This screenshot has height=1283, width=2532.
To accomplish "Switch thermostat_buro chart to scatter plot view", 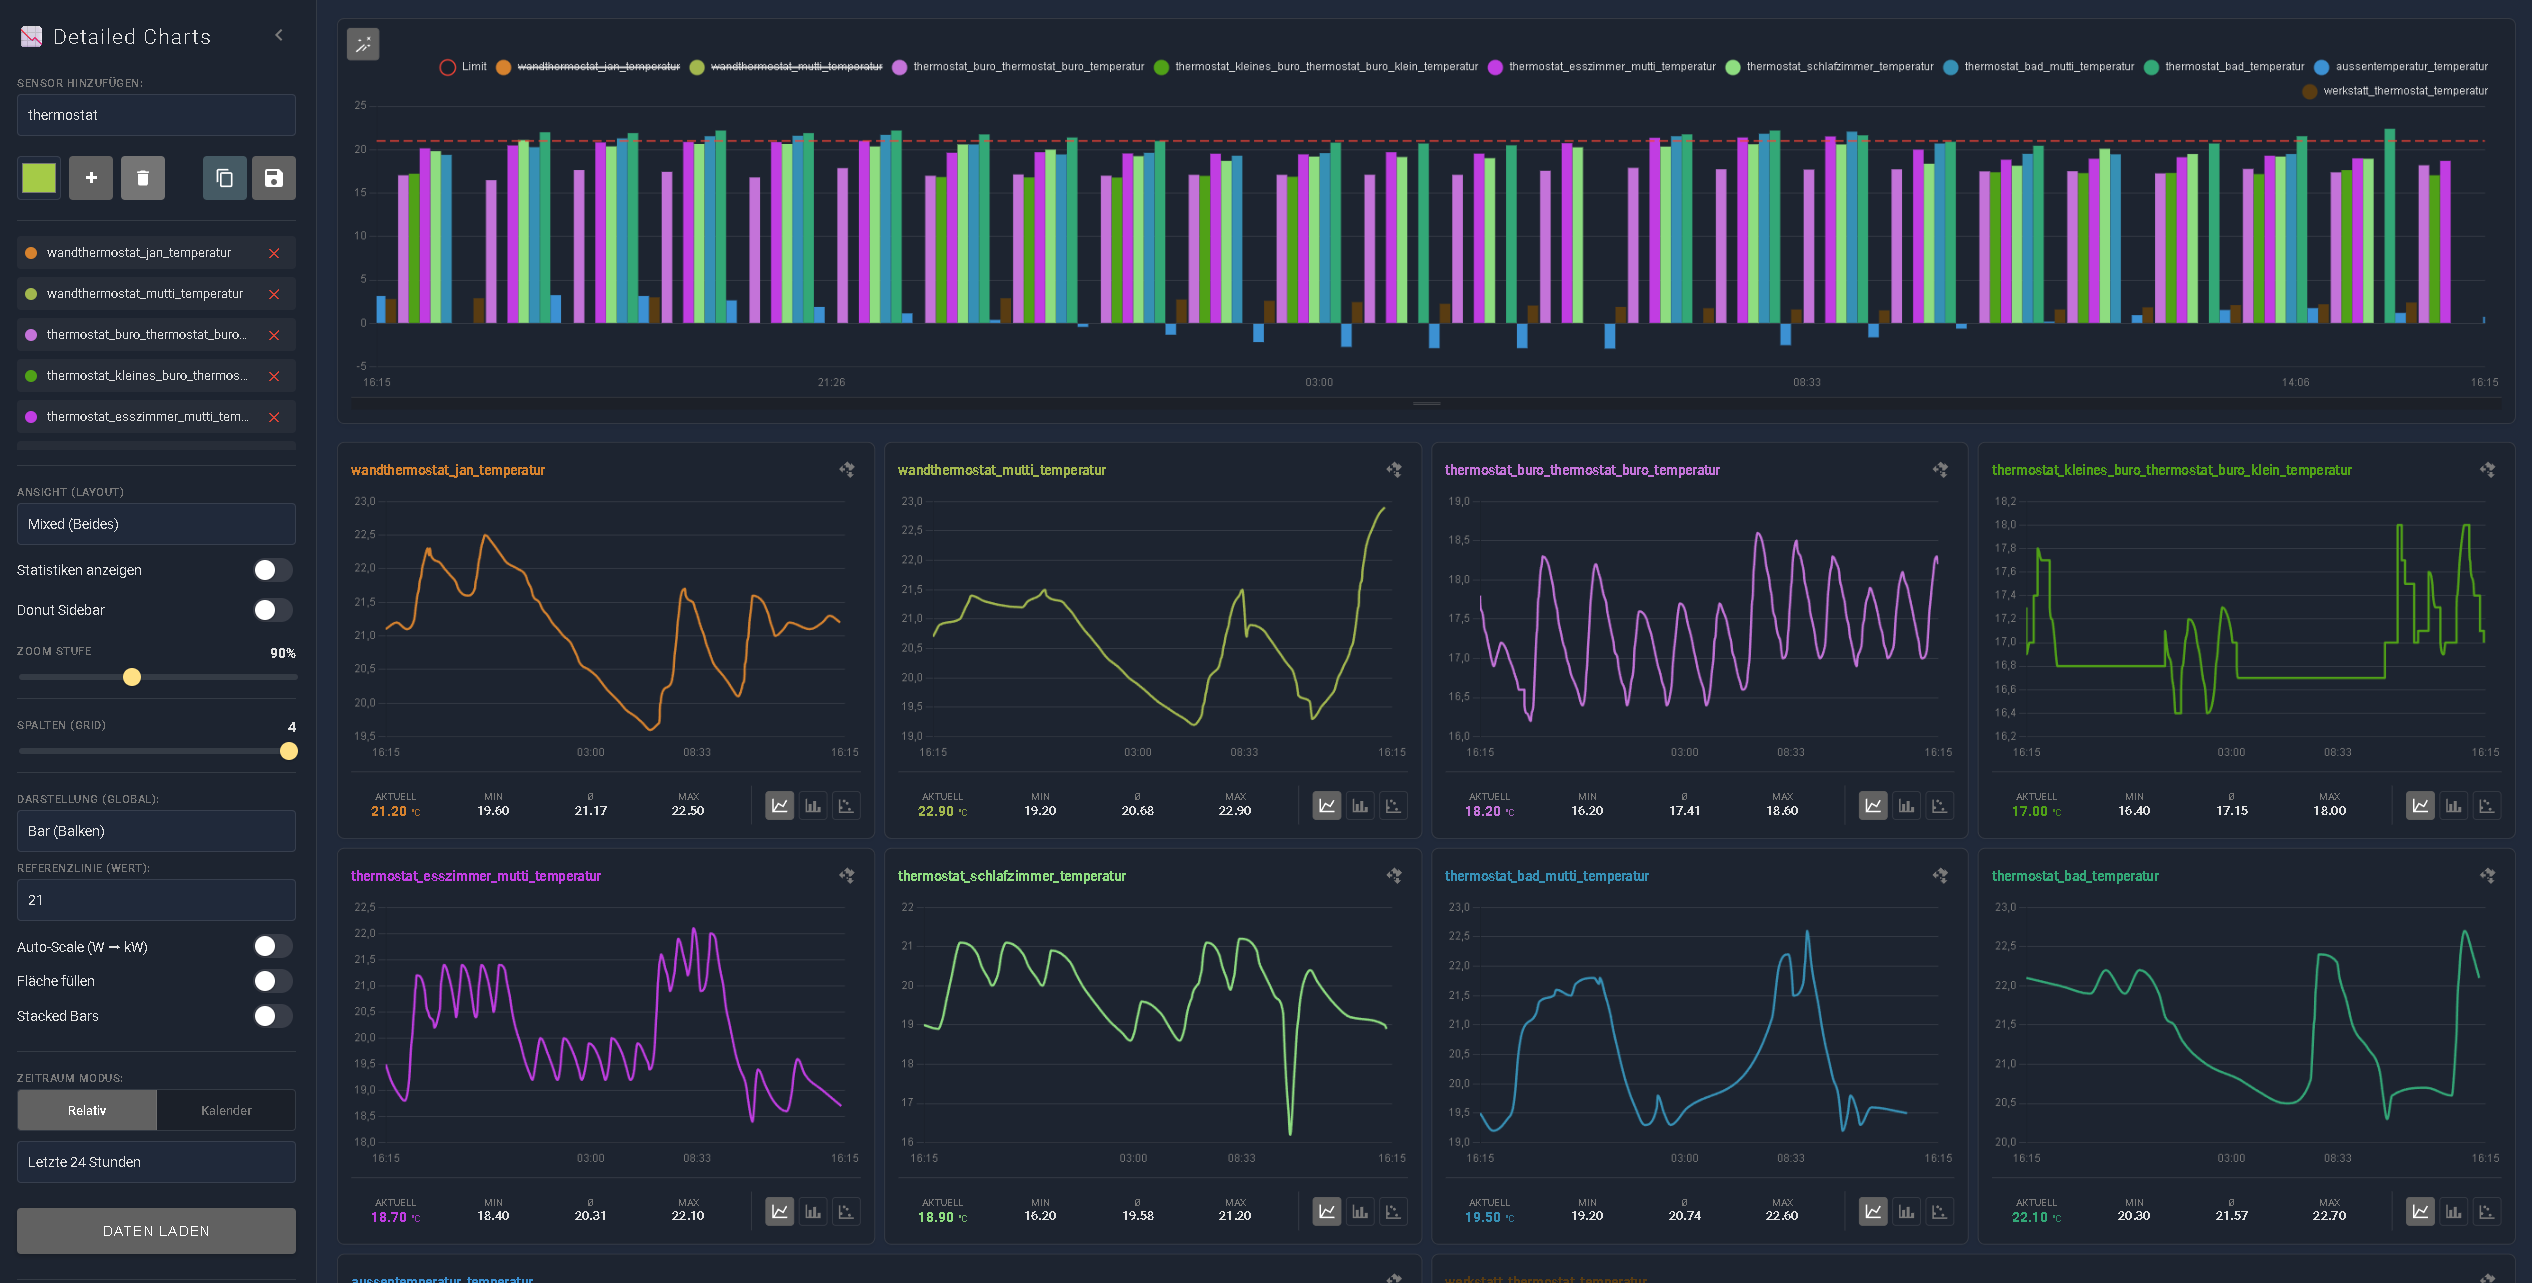I will click(x=1940, y=805).
